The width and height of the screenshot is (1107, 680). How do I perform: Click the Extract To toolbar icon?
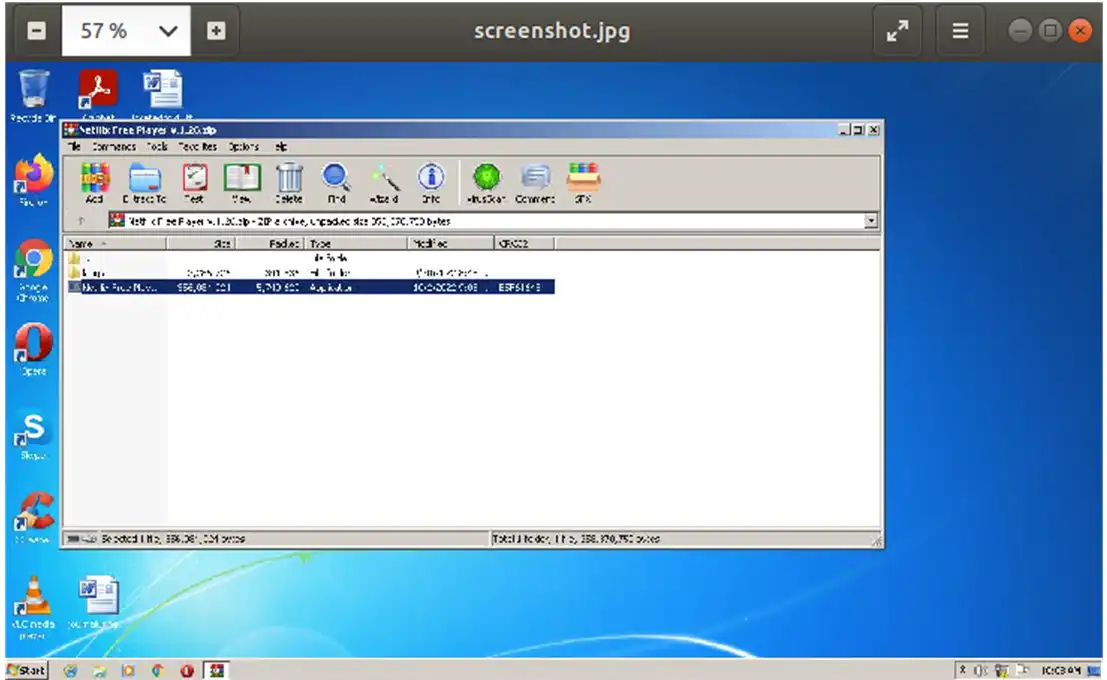coord(145,183)
